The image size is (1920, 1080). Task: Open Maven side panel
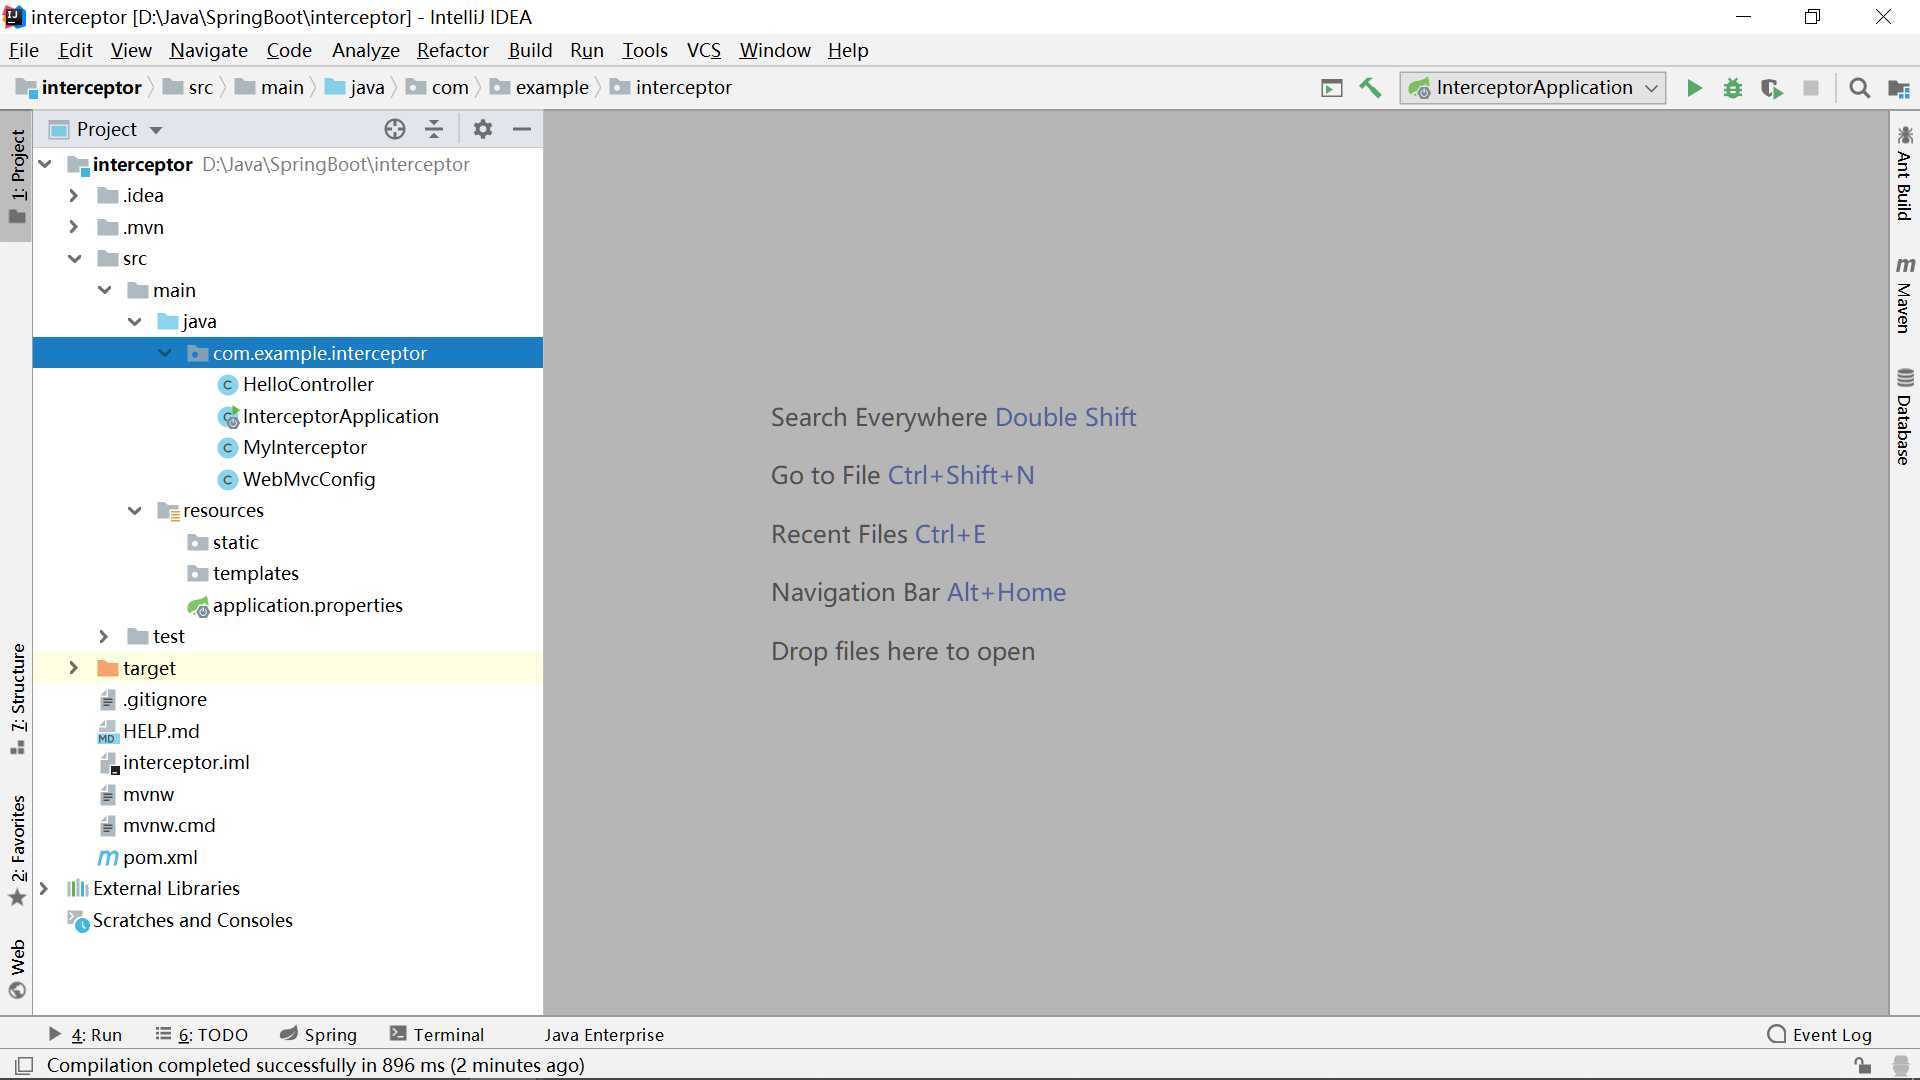[1904, 294]
